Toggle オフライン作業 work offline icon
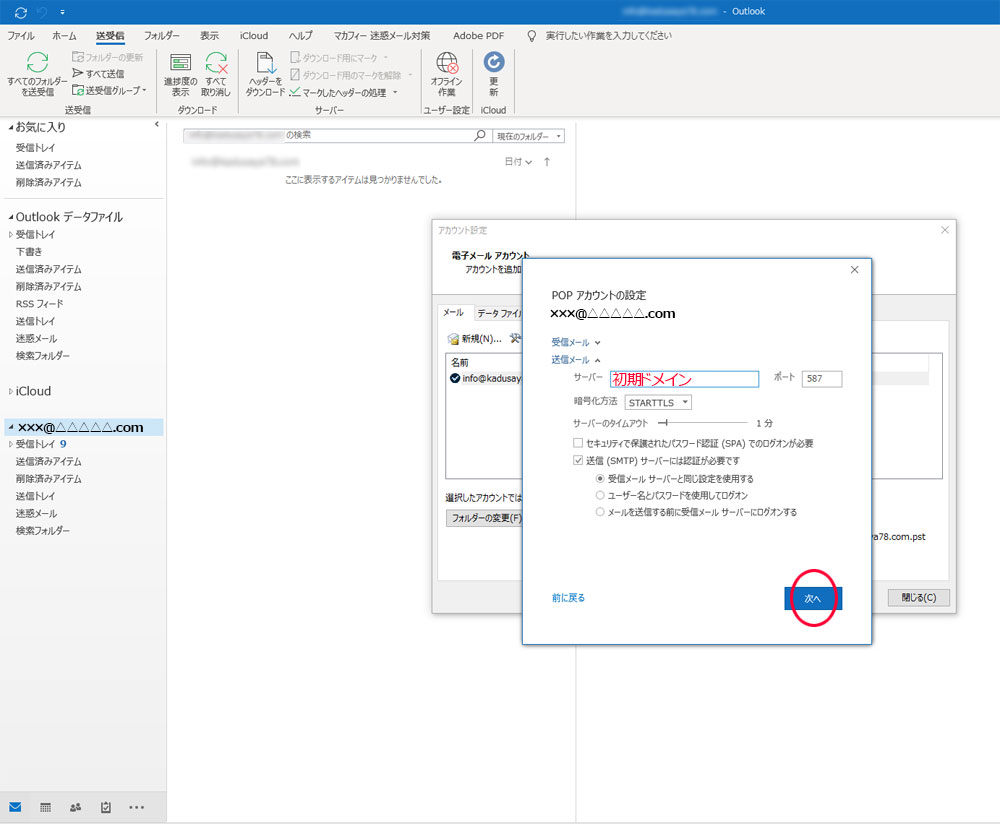The height and width of the screenshot is (824, 1000). (x=446, y=63)
